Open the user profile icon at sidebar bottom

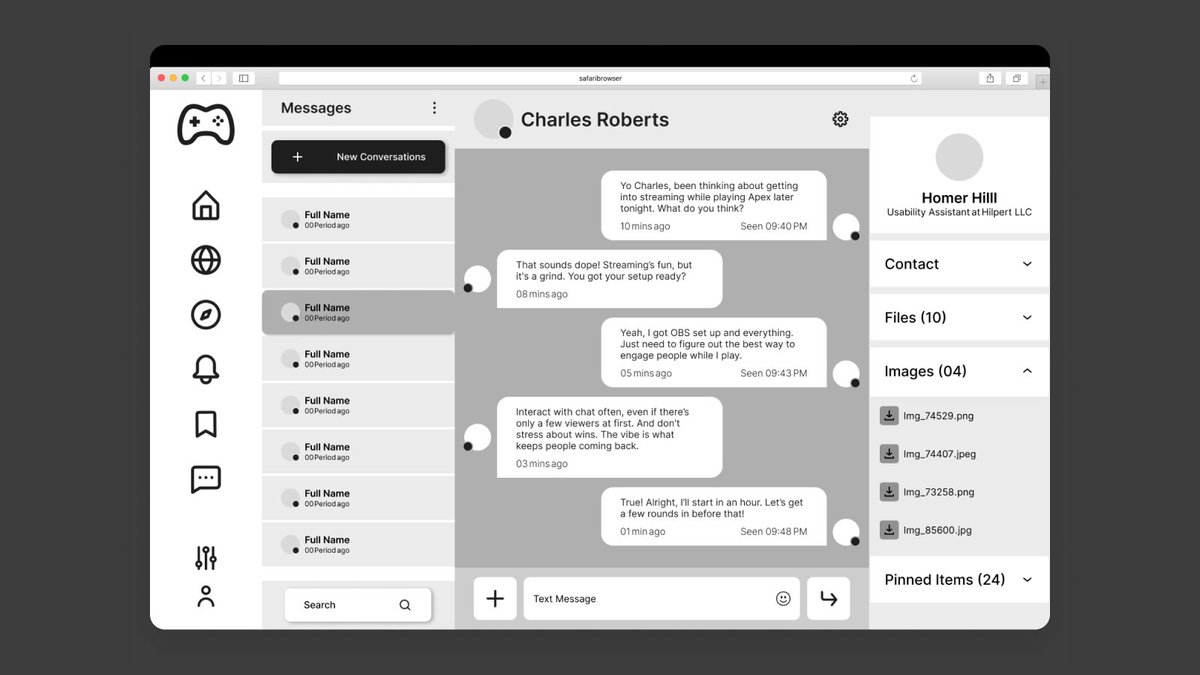click(205, 596)
